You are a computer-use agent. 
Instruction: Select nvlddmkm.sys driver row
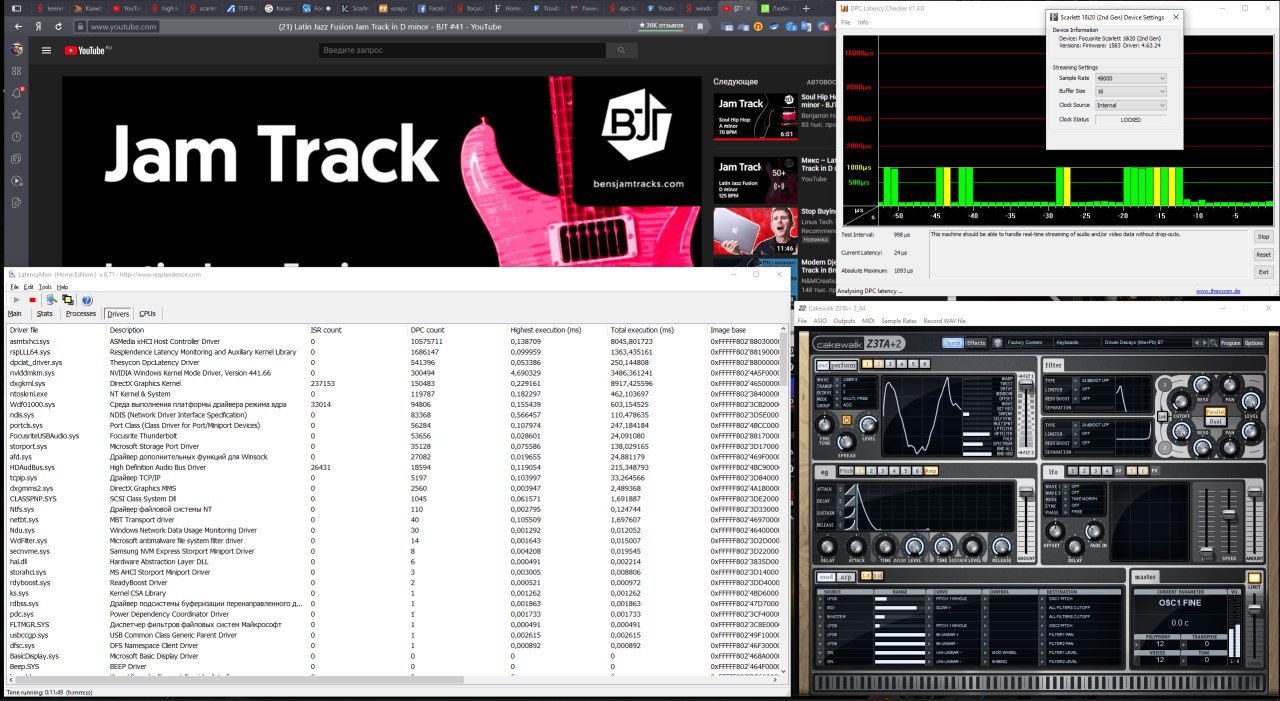pos(396,373)
